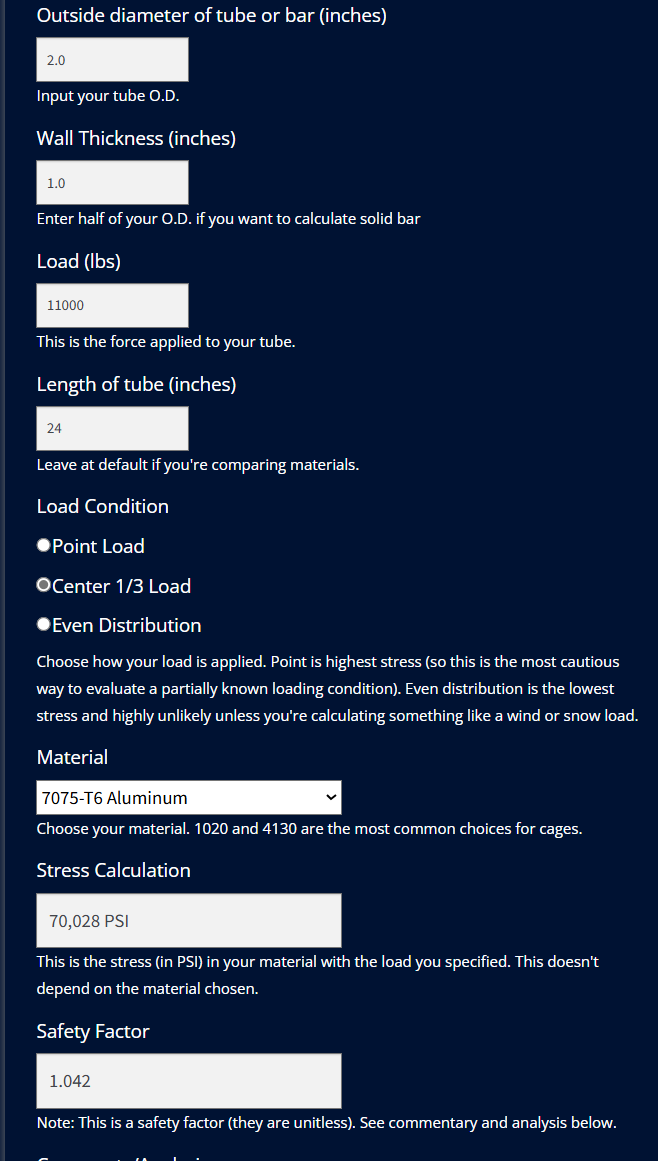The width and height of the screenshot is (658, 1161).
Task: Click the "Material" field label
Action: tap(72, 758)
